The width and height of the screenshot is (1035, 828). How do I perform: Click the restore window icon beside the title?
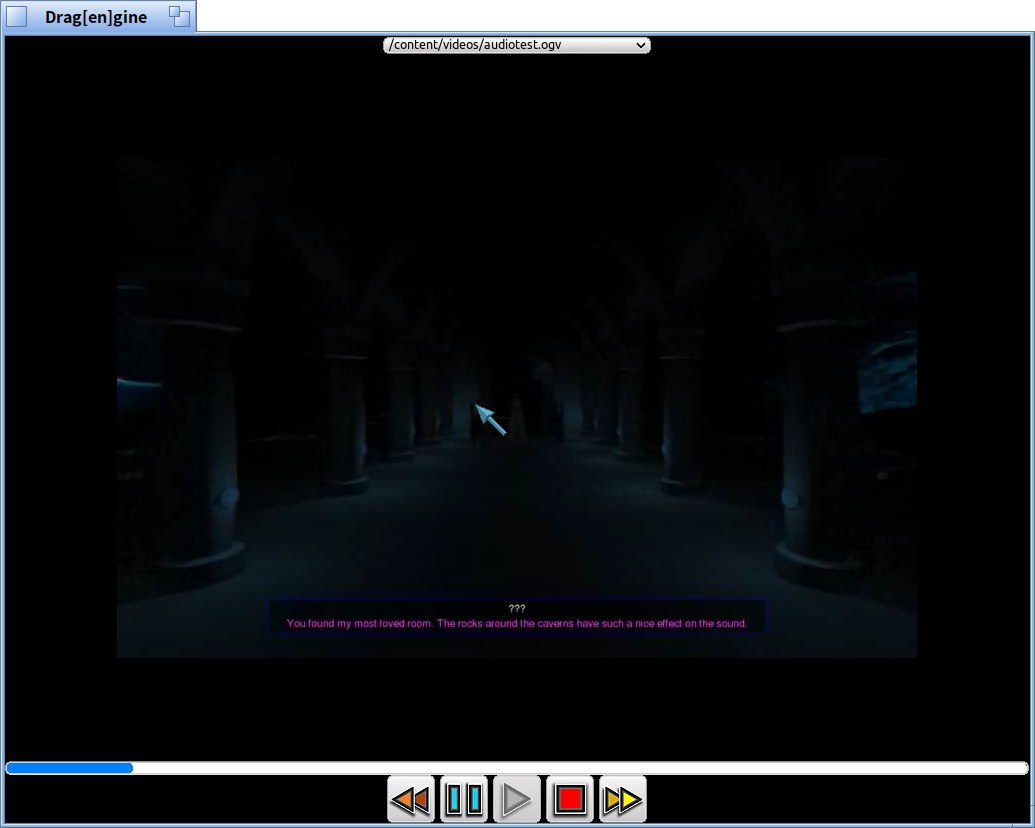pos(179,17)
